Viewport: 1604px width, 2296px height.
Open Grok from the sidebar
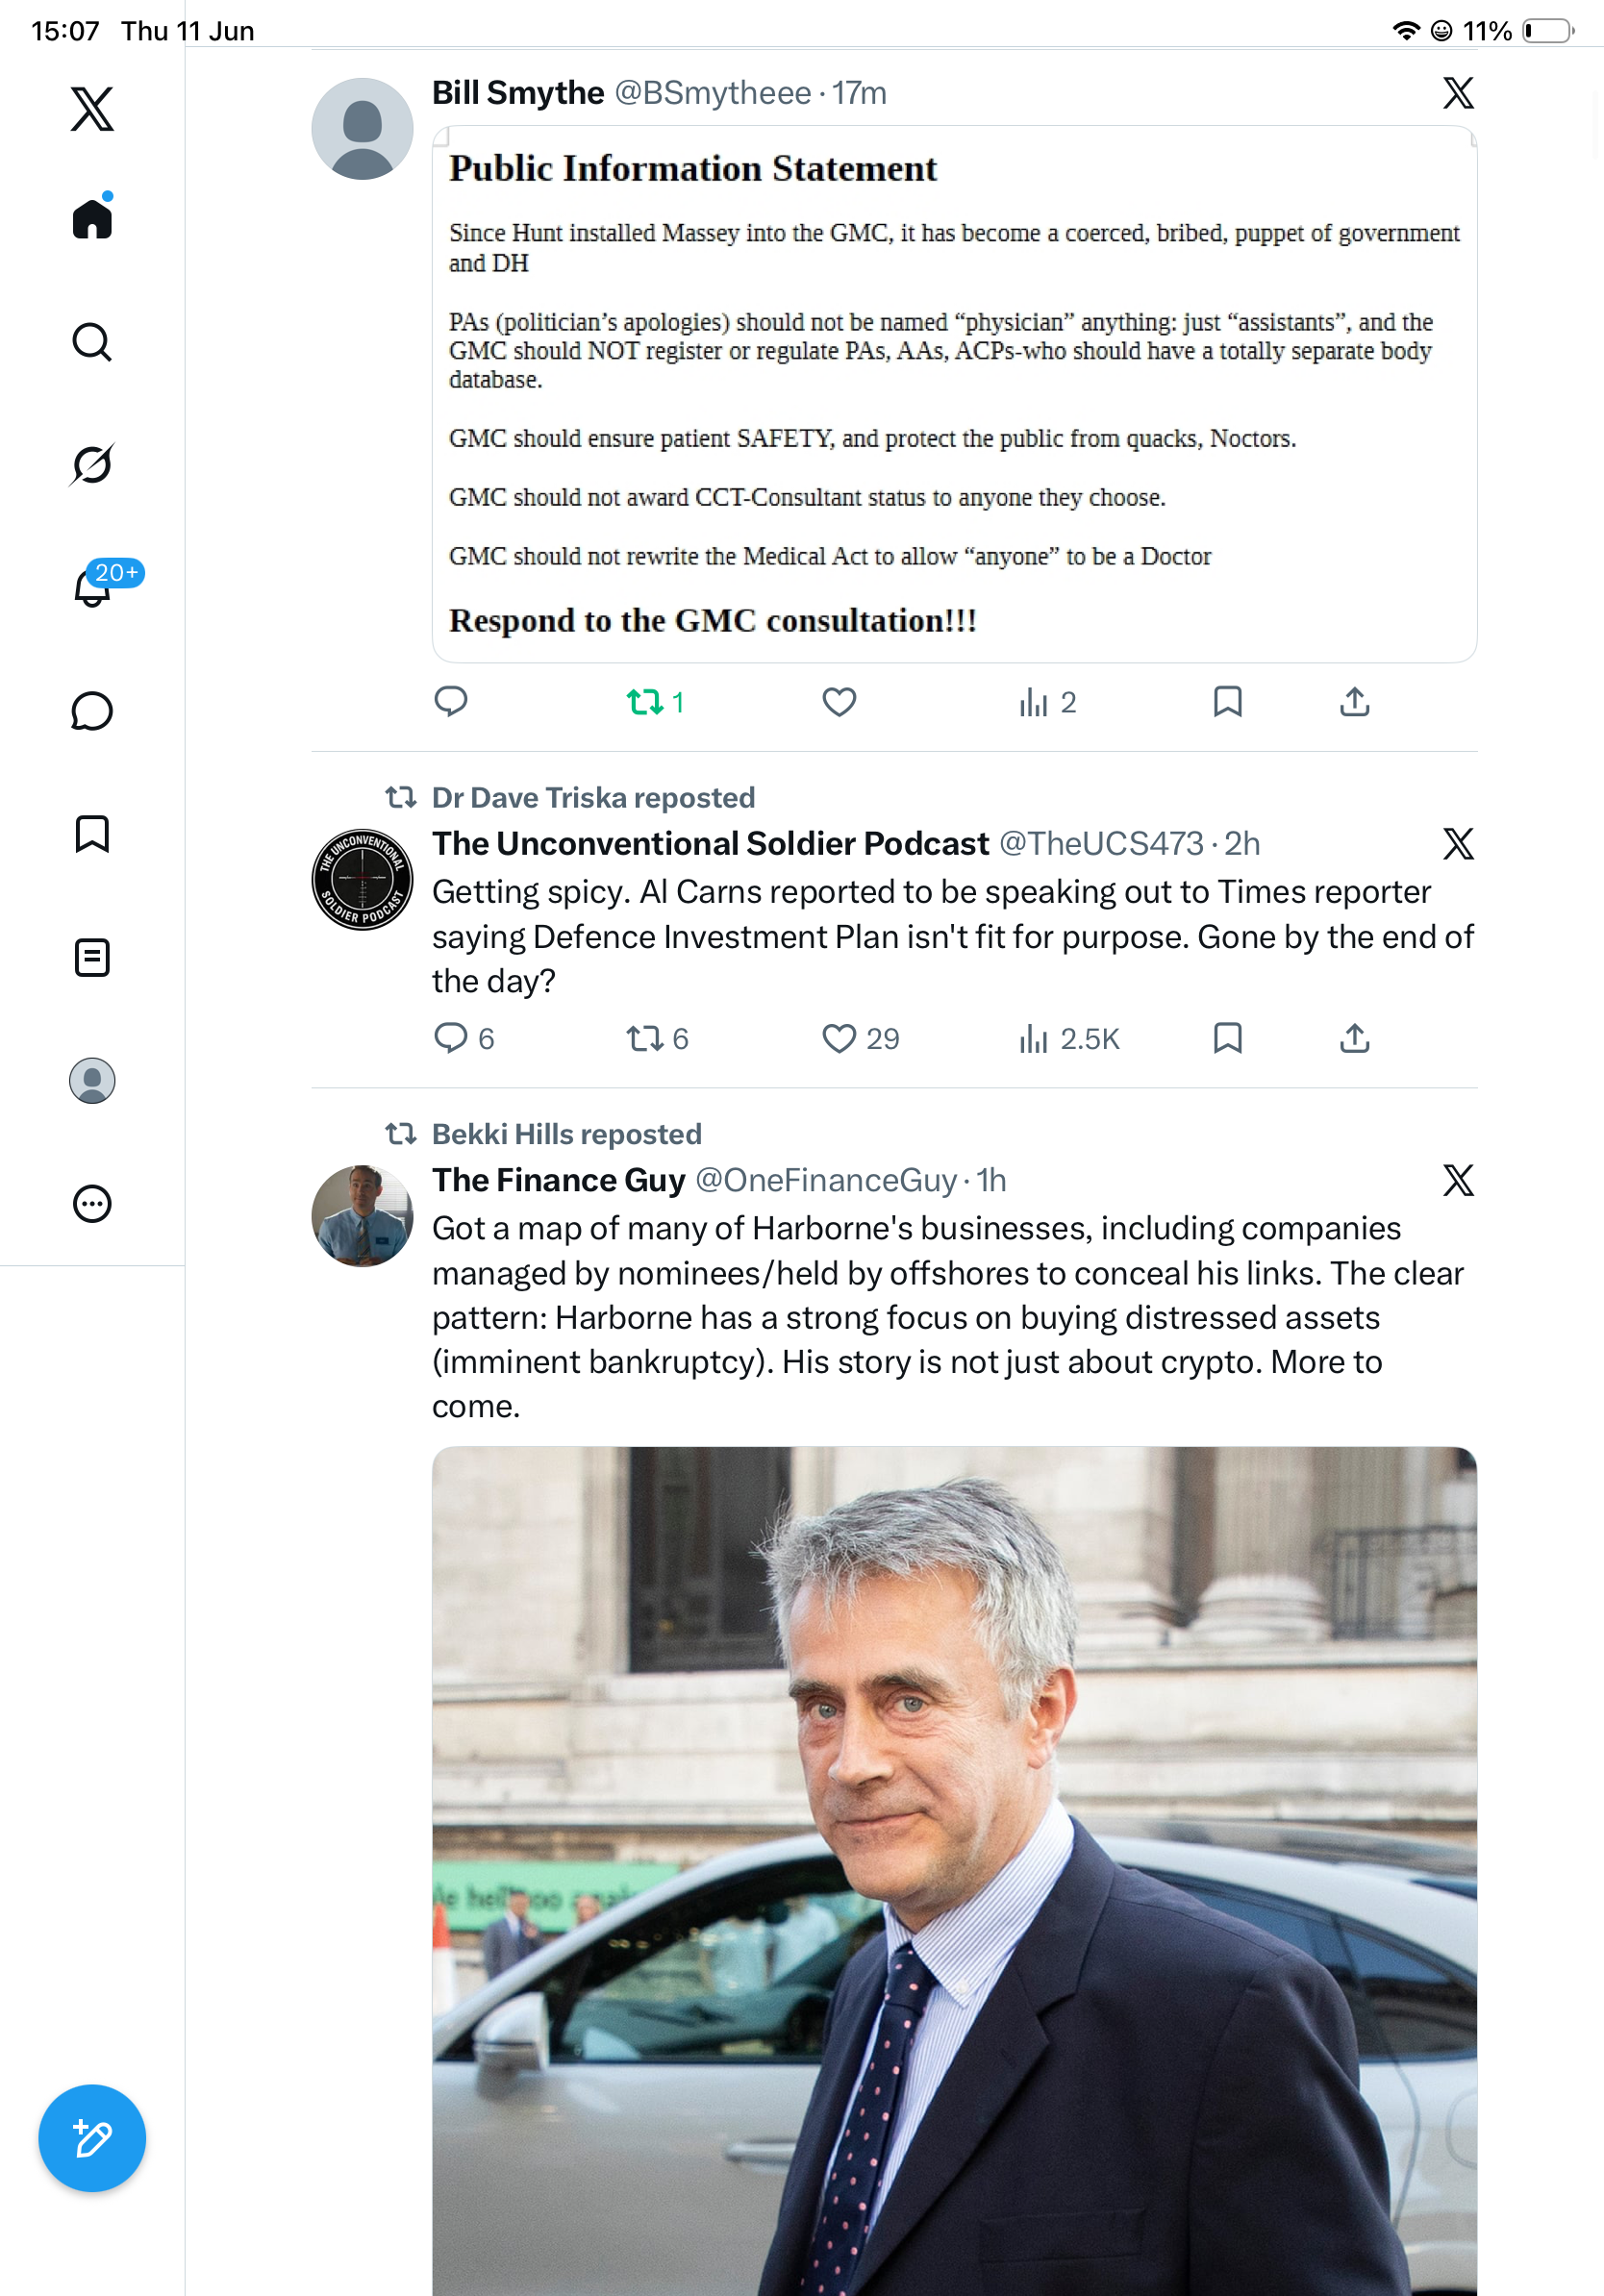pyautogui.click(x=92, y=465)
